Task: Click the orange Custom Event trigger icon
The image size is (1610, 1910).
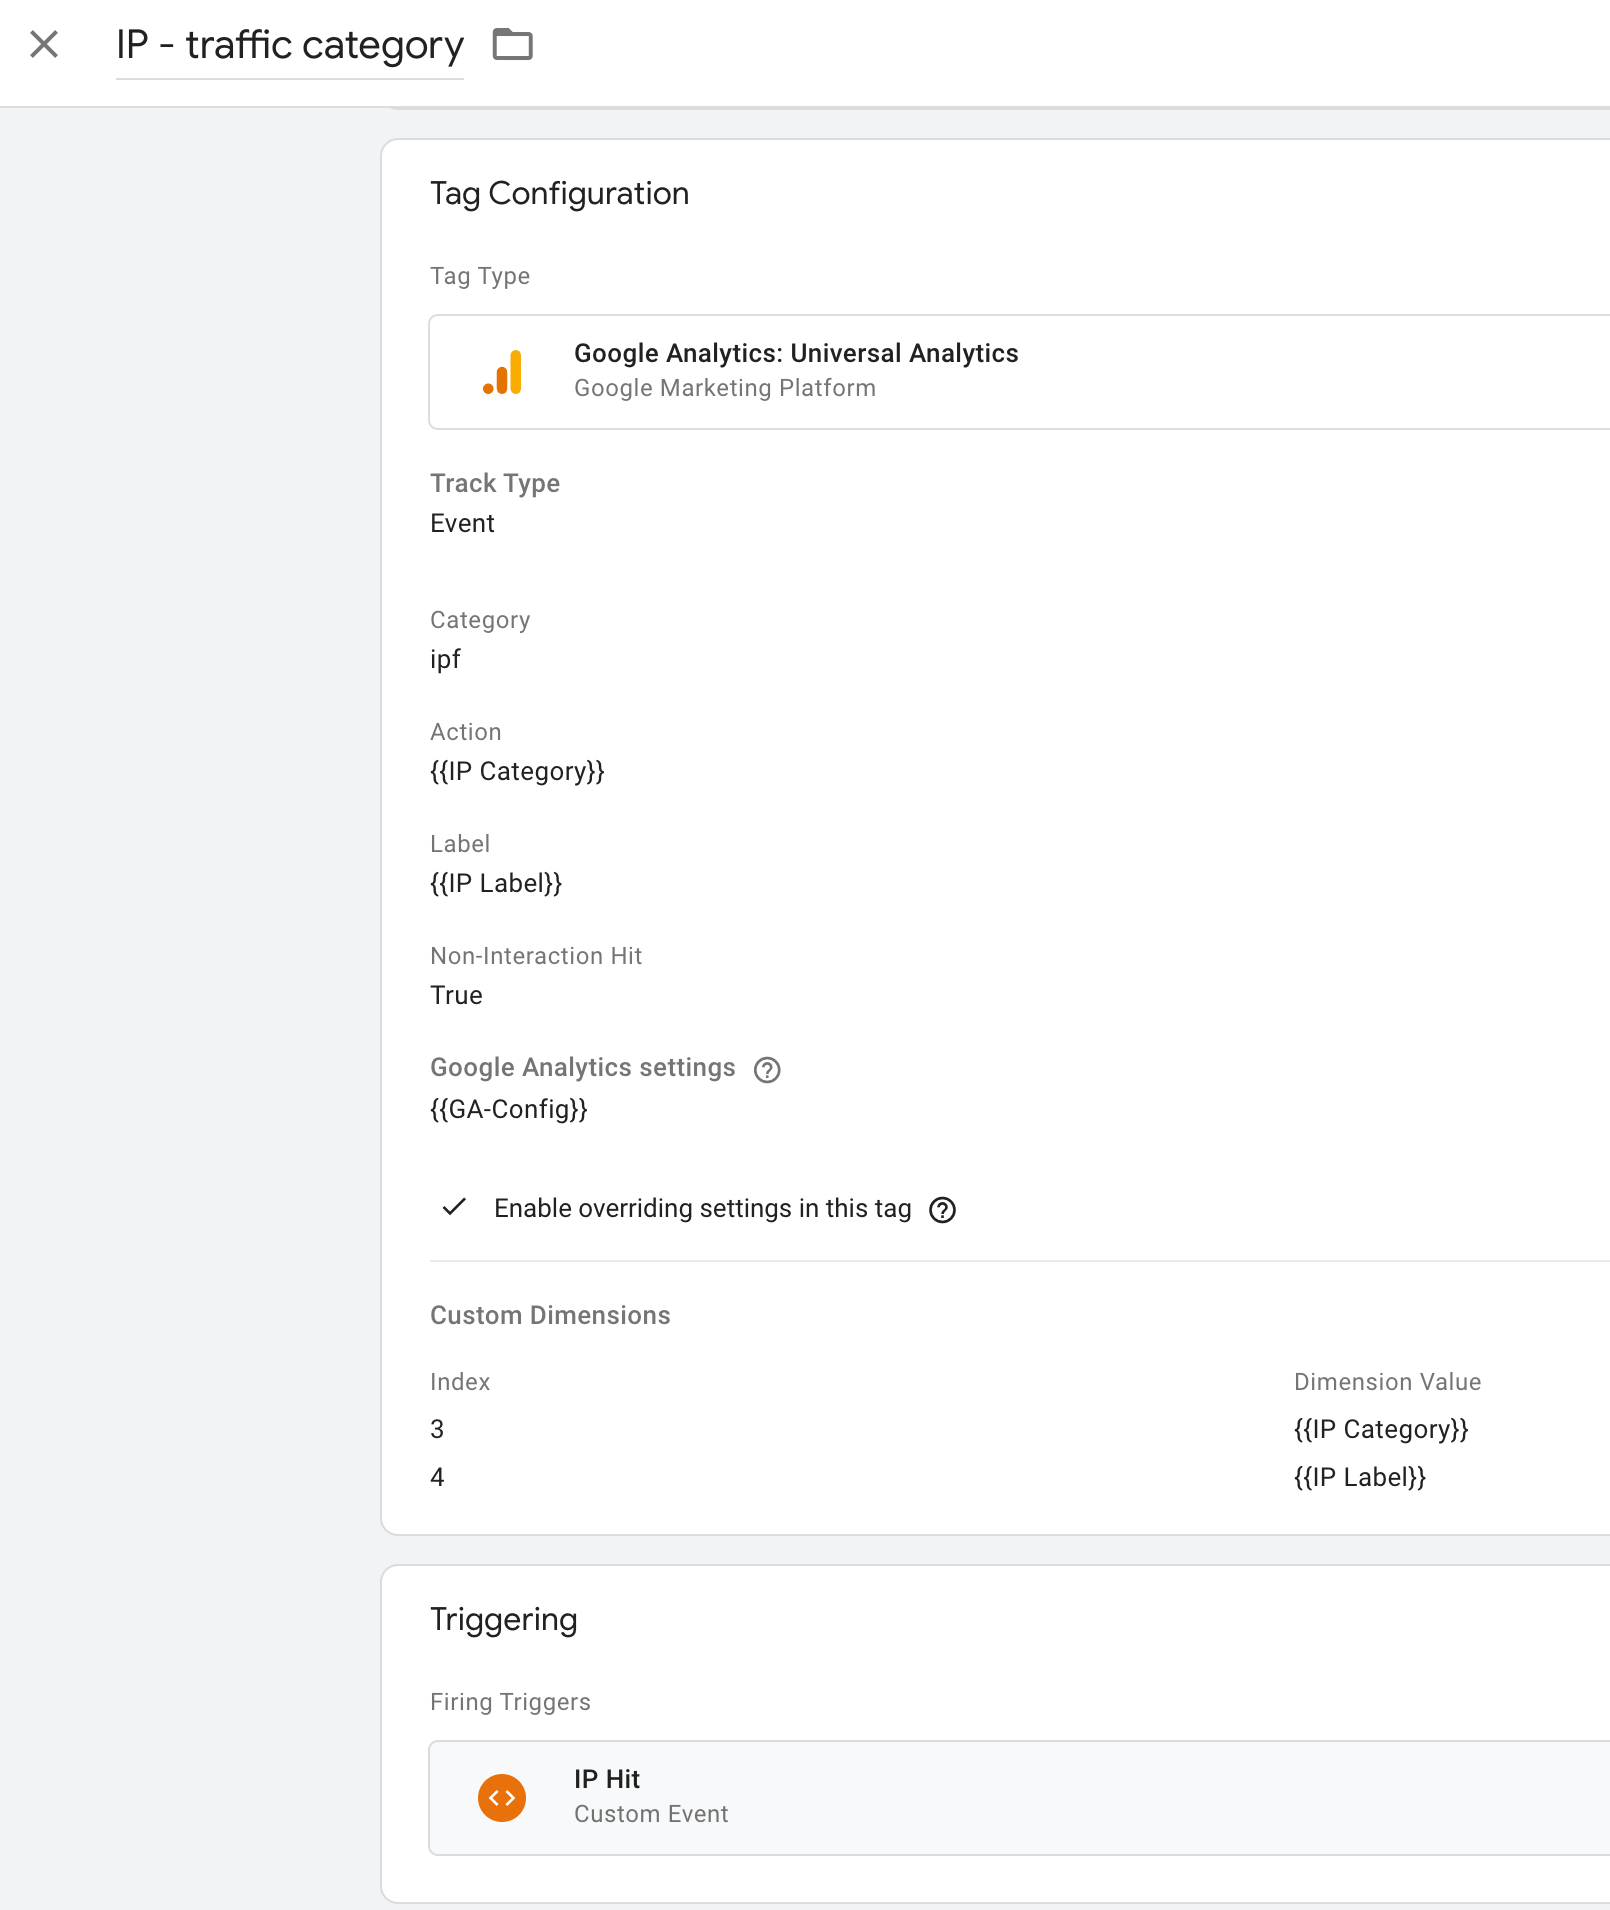Action: (502, 1798)
